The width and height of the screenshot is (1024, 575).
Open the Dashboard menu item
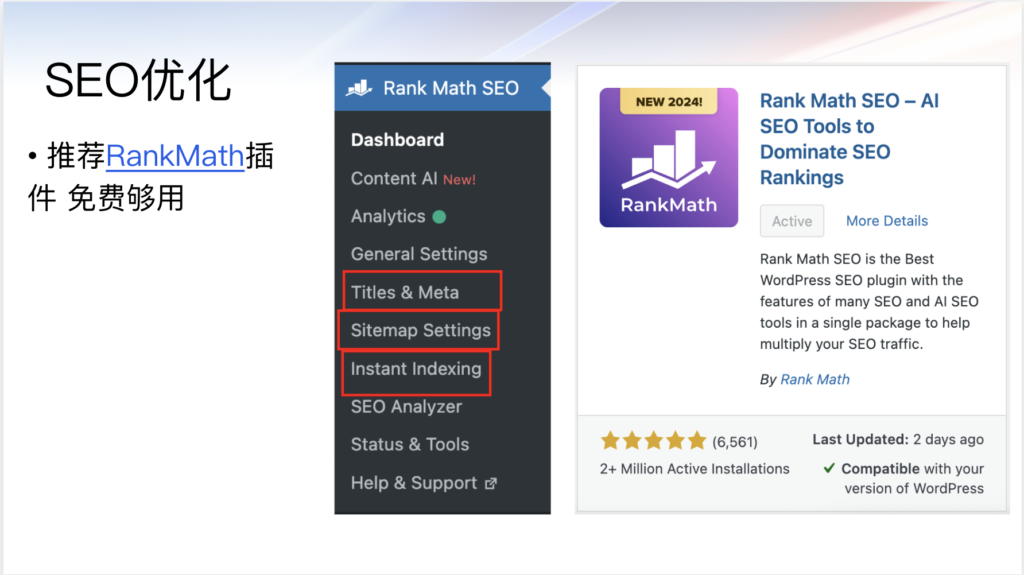(x=397, y=140)
